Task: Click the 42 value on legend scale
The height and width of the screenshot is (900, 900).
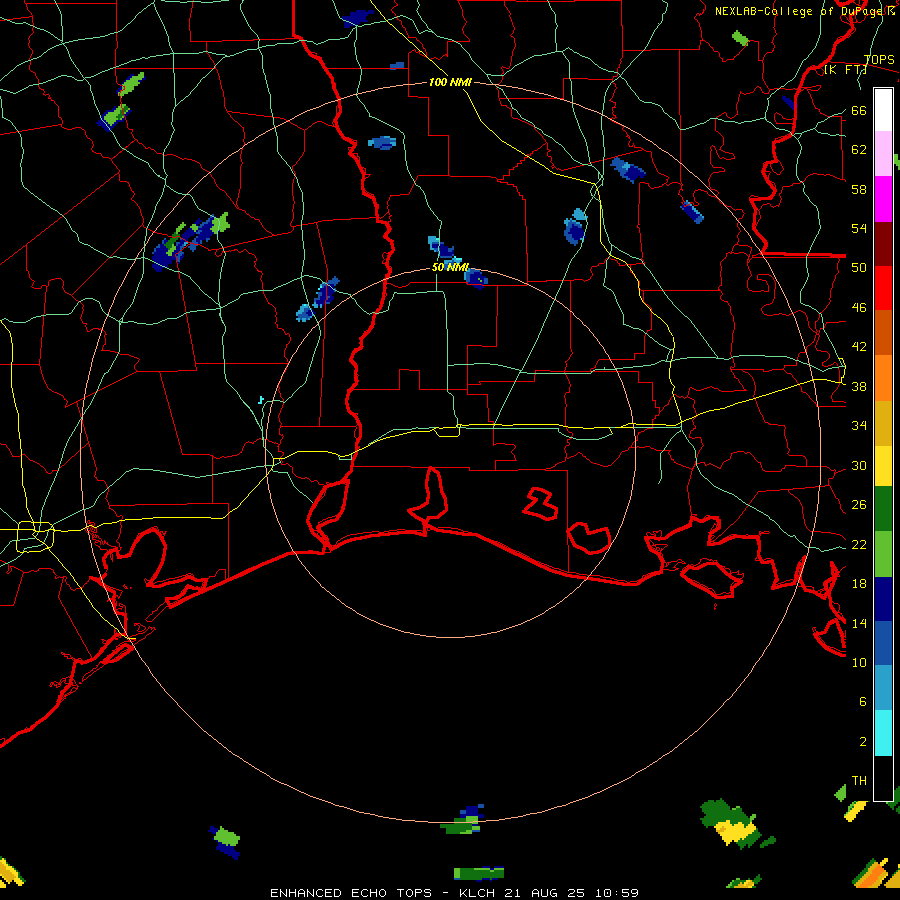Action: pos(859,347)
